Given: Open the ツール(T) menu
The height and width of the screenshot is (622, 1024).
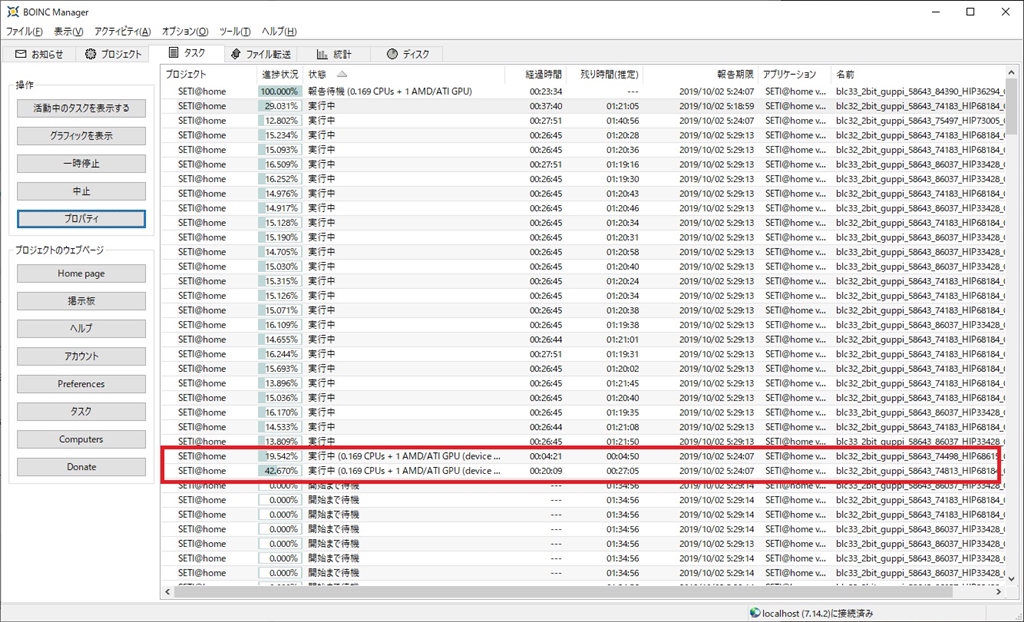Looking at the screenshot, I should [x=234, y=31].
